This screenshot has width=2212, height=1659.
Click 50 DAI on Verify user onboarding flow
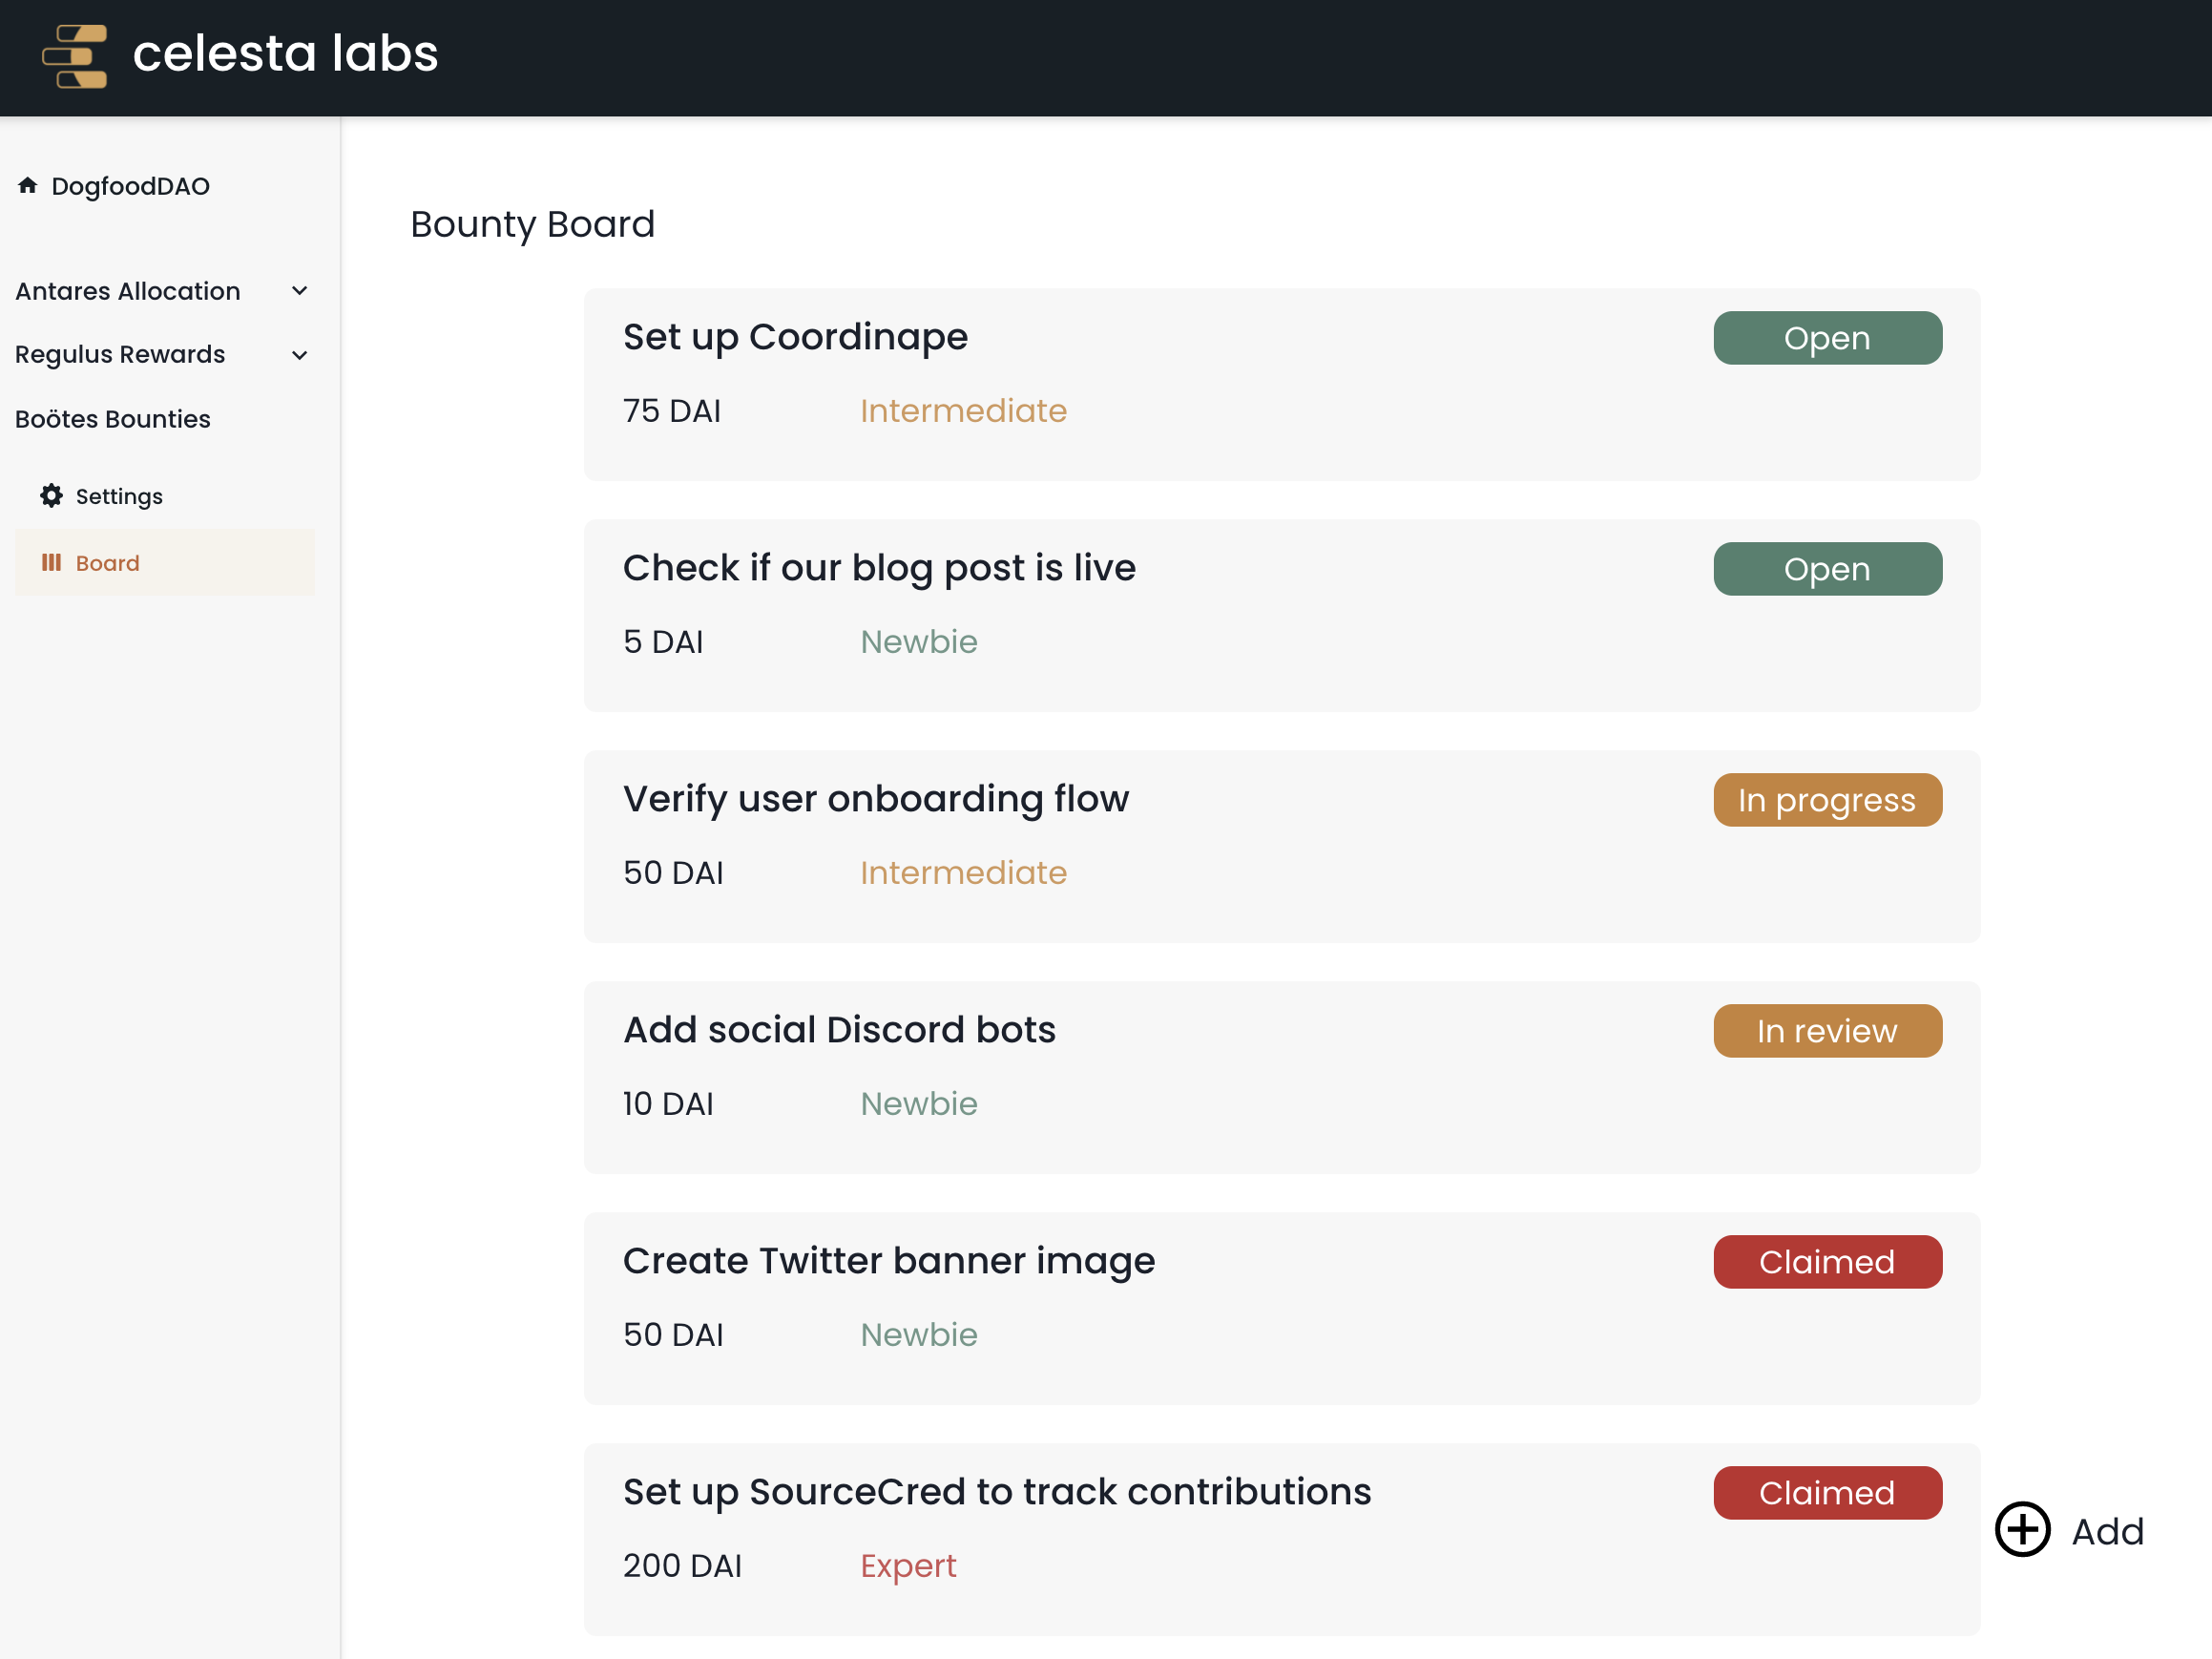point(673,873)
